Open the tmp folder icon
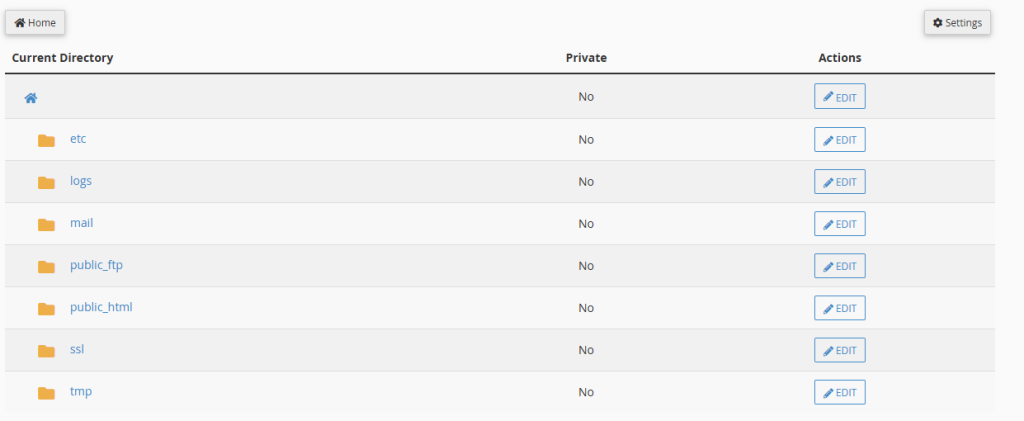This screenshot has width=1024, height=421. [x=46, y=393]
